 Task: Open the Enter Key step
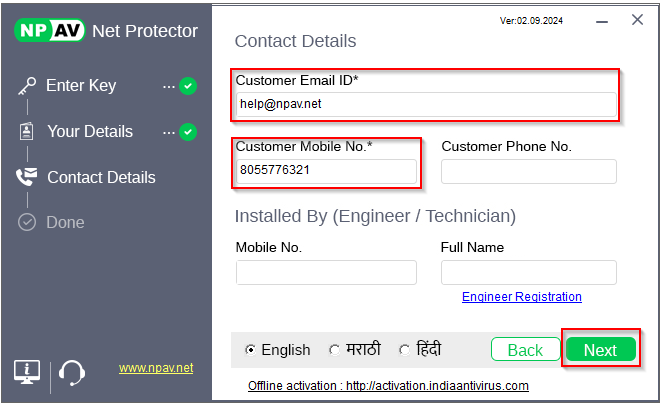[x=81, y=86]
